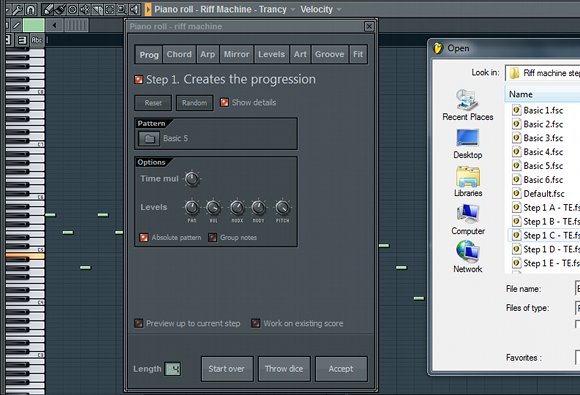Click the PAN levels knob
This screenshot has height=395, width=580.
tap(192, 208)
